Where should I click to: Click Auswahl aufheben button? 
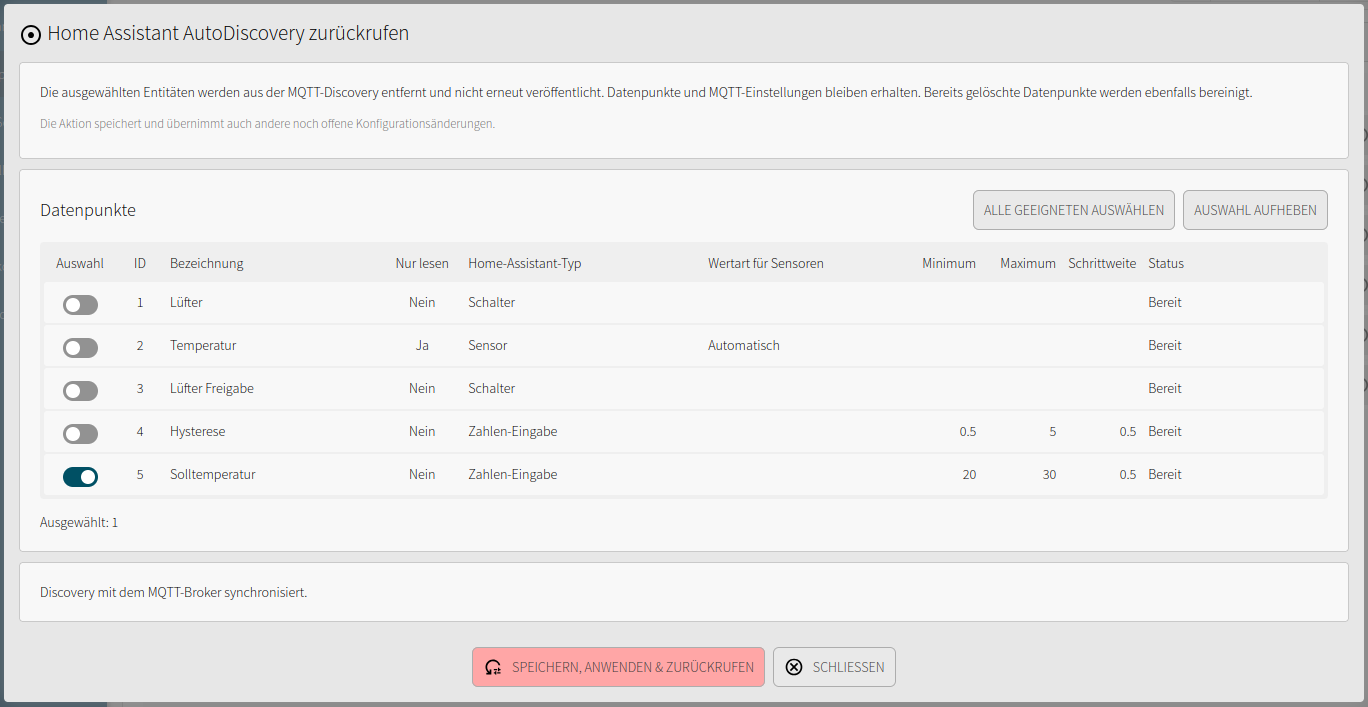[x=1255, y=210]
